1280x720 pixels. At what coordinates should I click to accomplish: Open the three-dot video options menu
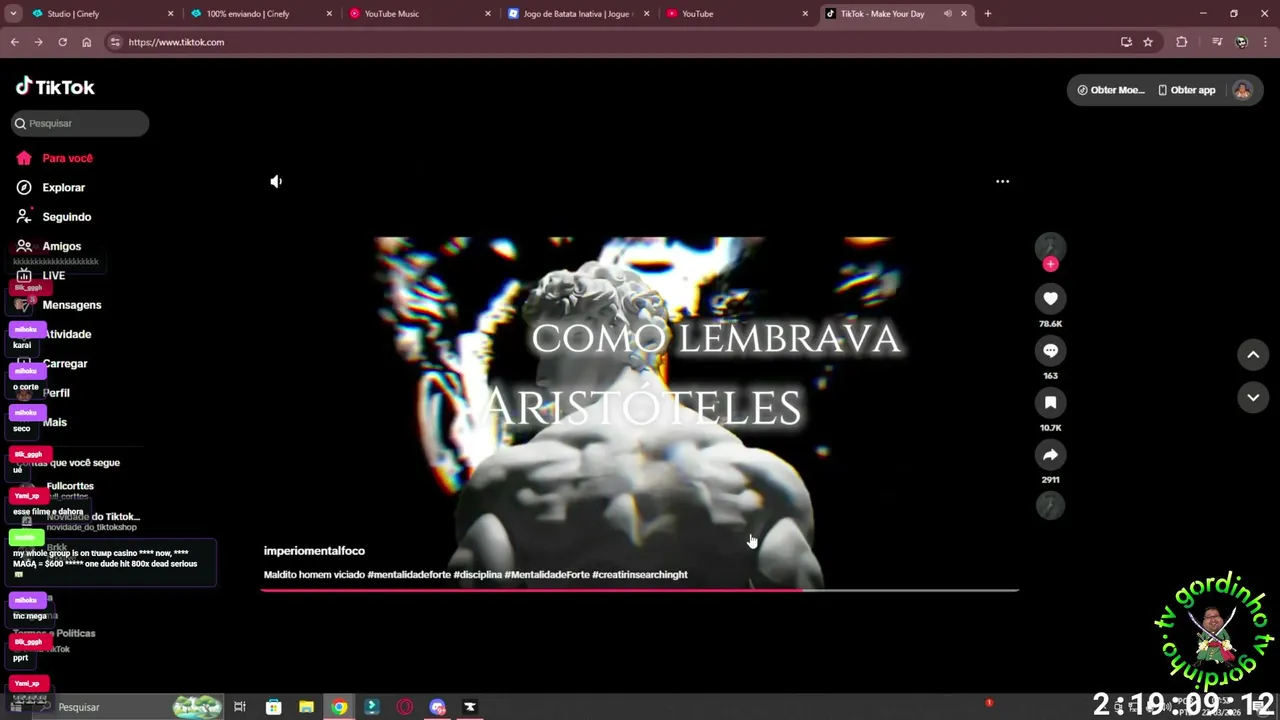click(x=1002, y=181)
